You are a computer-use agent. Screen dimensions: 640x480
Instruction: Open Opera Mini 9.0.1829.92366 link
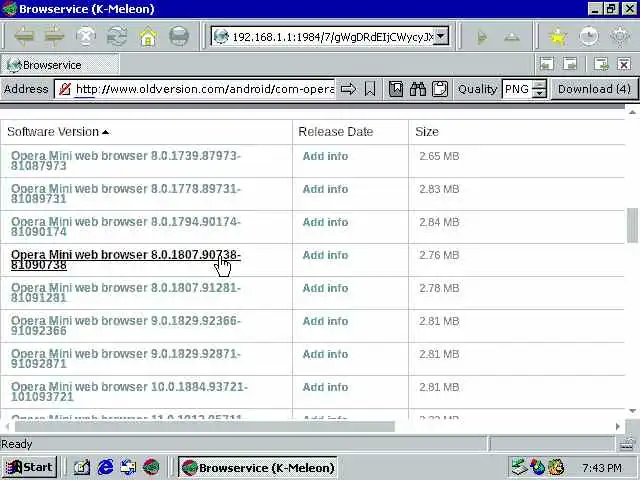(x=126, y=326)
